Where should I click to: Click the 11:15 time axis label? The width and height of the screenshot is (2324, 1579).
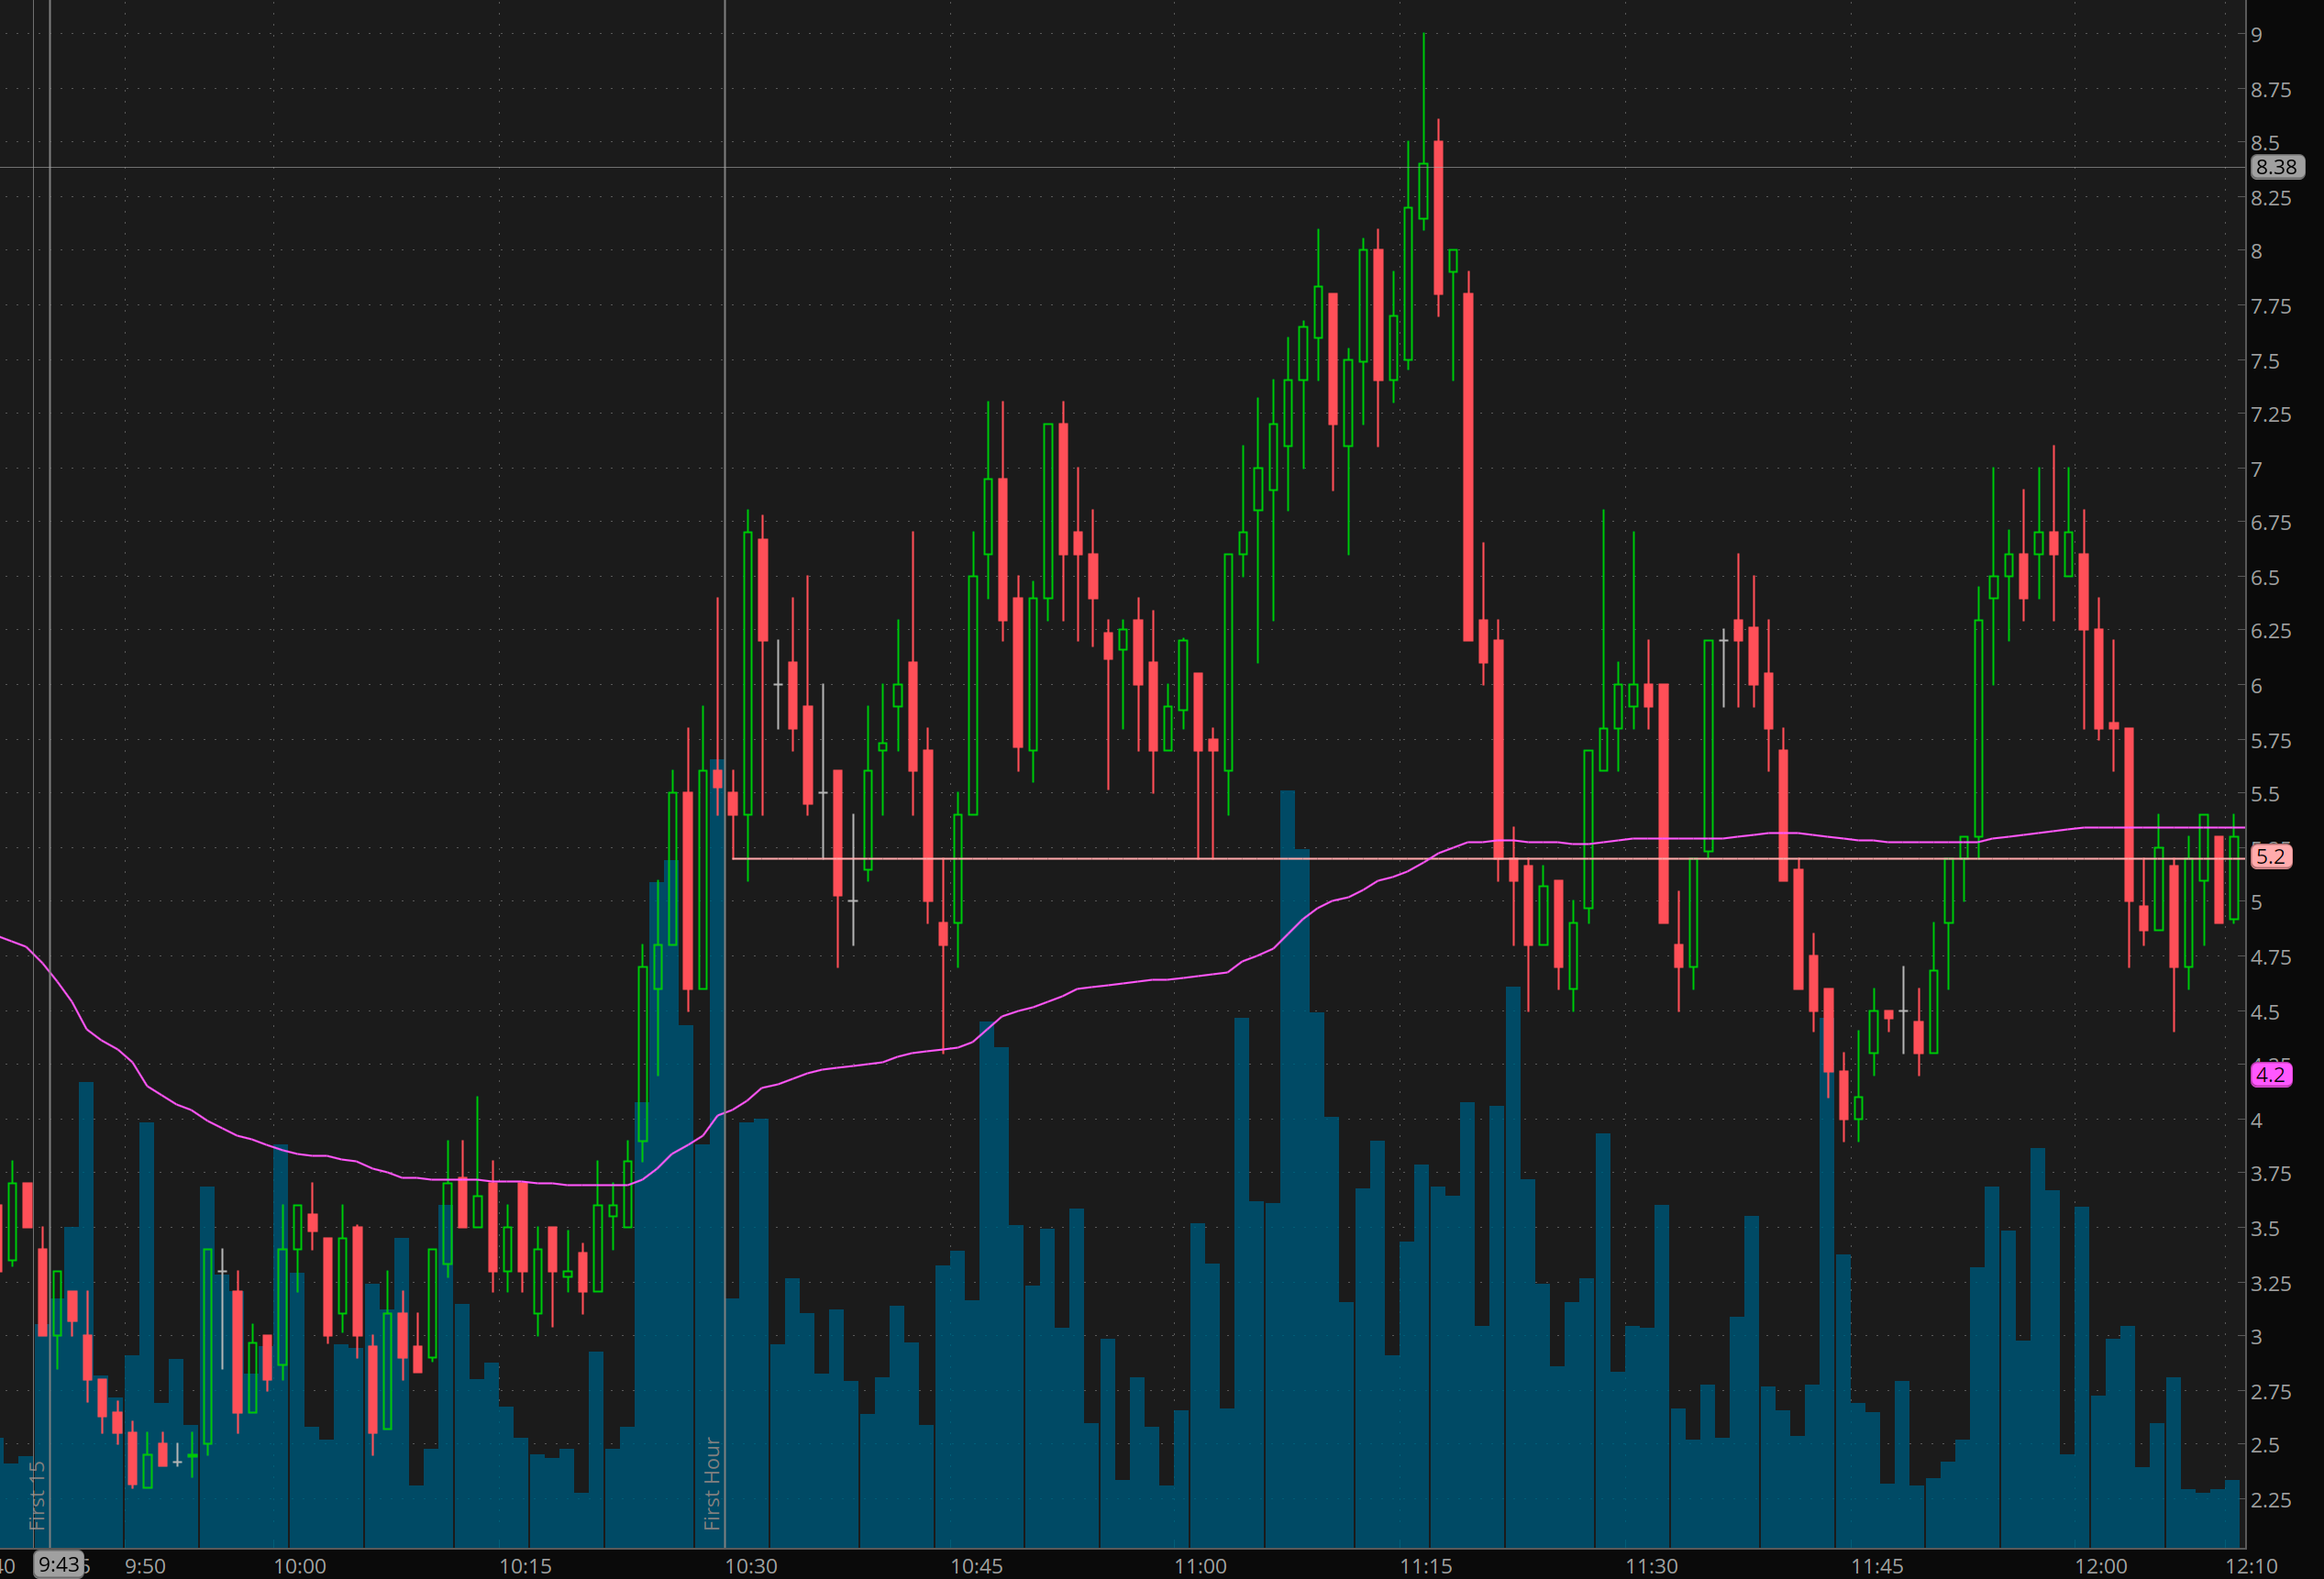[x=1426, y=1566]
